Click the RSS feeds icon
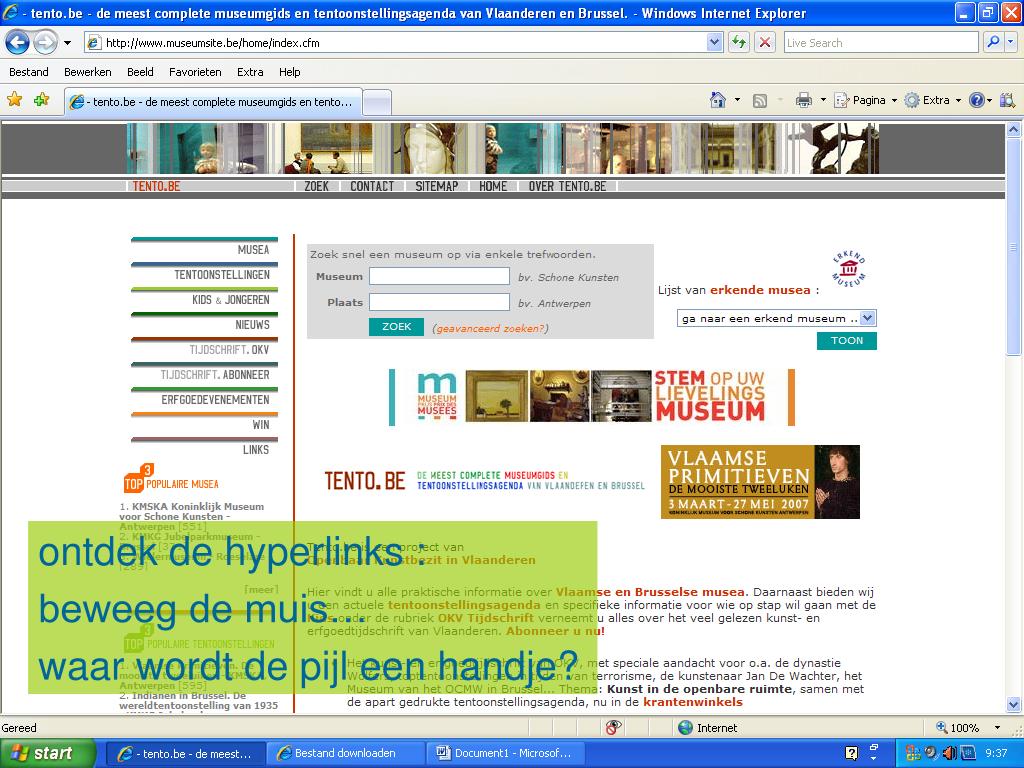Viewport: 1024px width, 768px height. 760,101
